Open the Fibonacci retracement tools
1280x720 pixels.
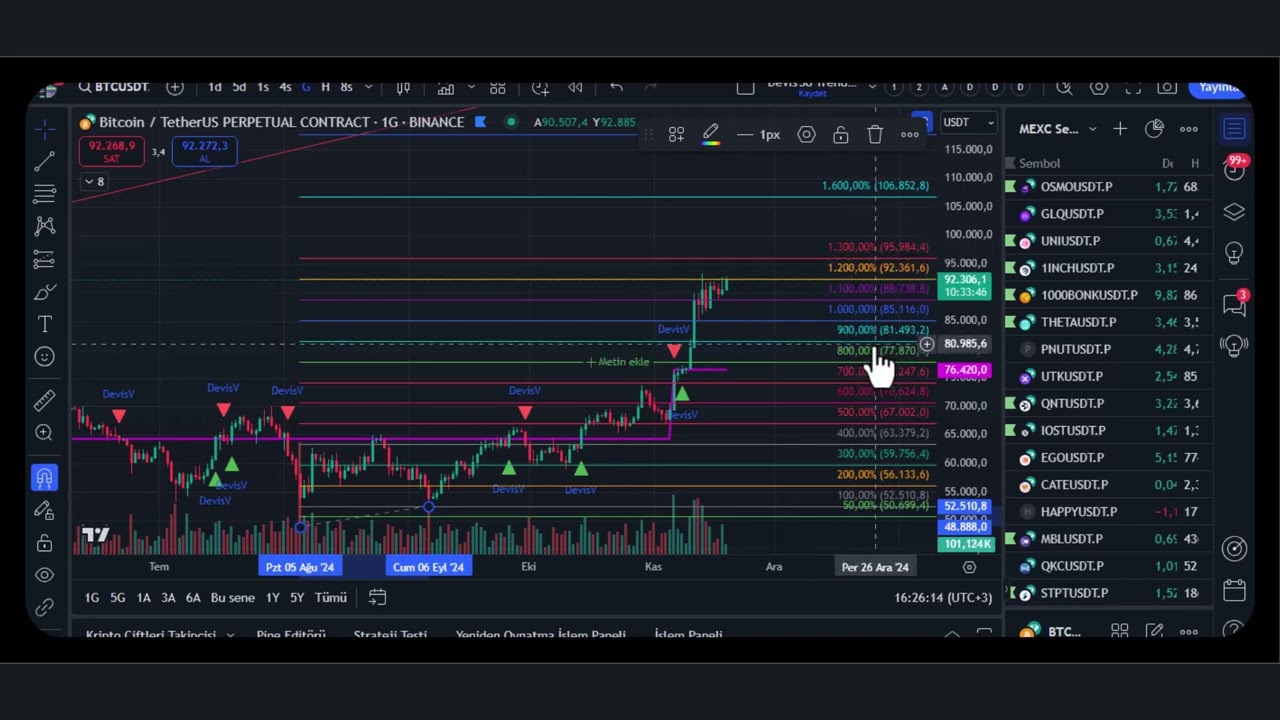click(x=44, y=194)
